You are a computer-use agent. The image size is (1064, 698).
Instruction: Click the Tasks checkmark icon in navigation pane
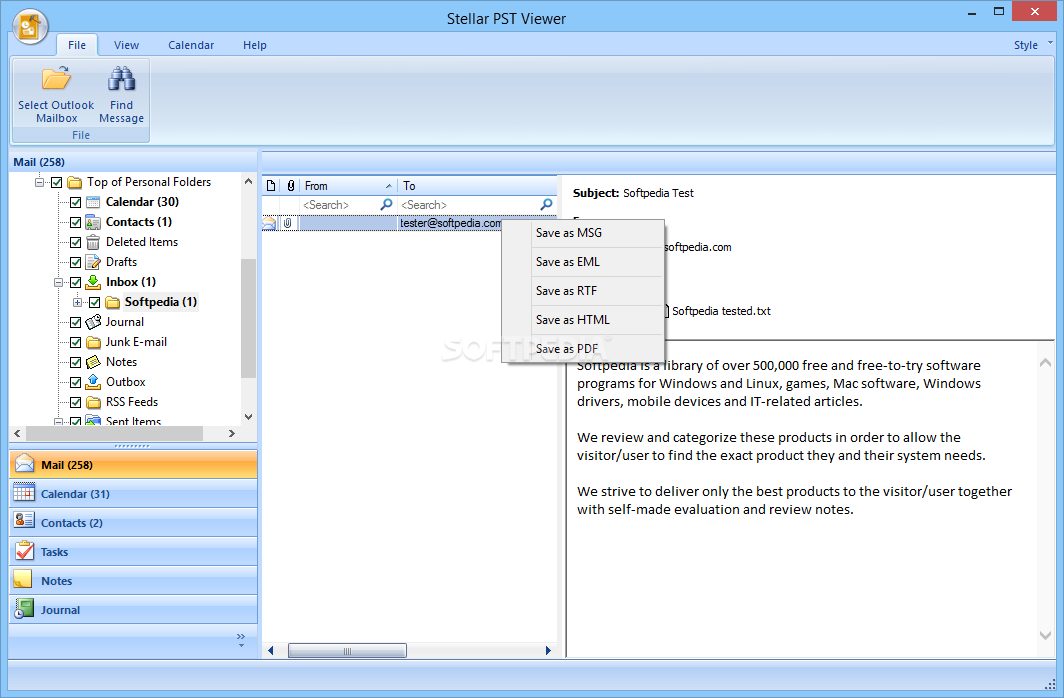pos(24,551)
